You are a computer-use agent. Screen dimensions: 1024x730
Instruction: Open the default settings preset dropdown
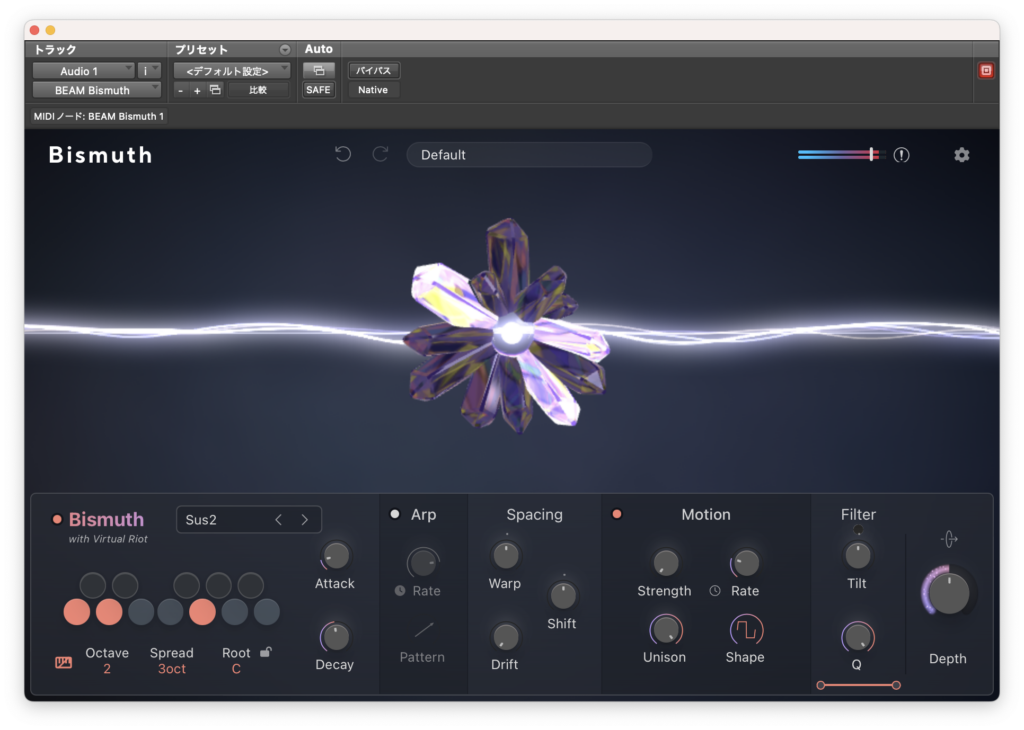click(x=232, y=71)
